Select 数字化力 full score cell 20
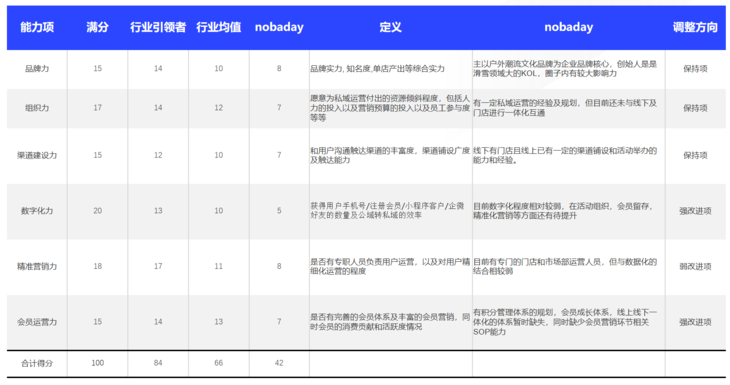Viewport: 730px width, 385px height. coord(97,210)
